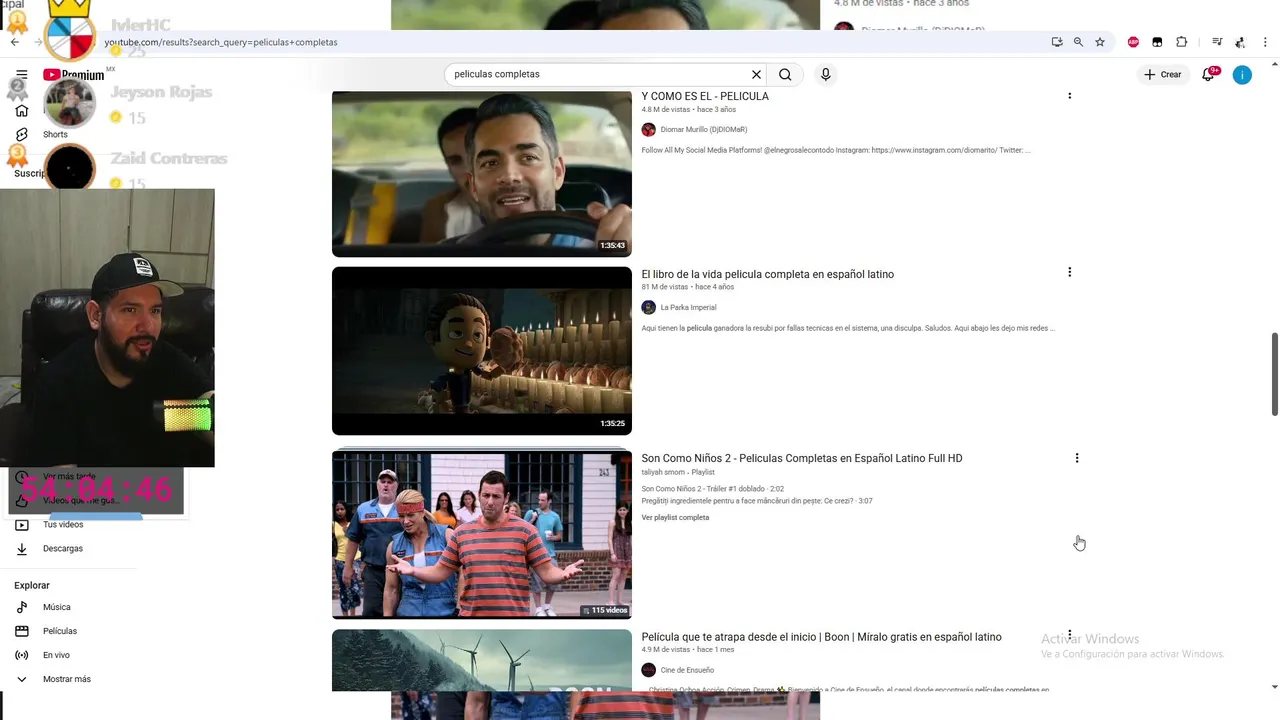This screenshot has width=1280, height=720.
Task: Open the browser profile icon
Action: tap(1240, 42)
